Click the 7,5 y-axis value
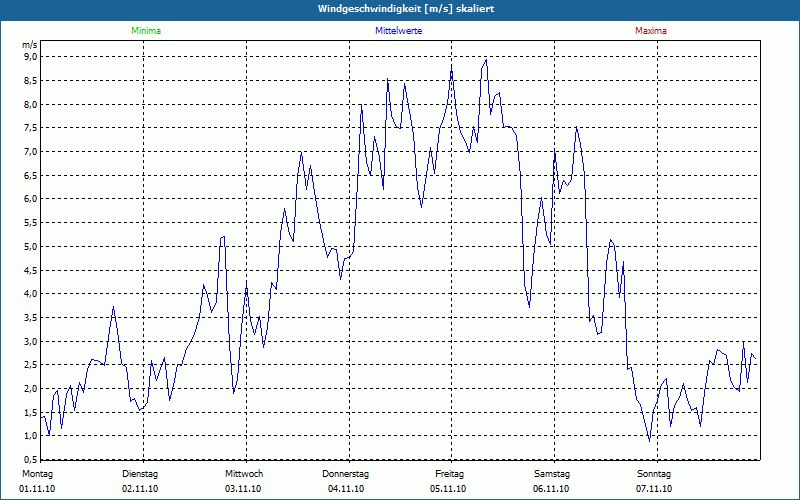Screen dimensions: 800x500 coord(31,128)
